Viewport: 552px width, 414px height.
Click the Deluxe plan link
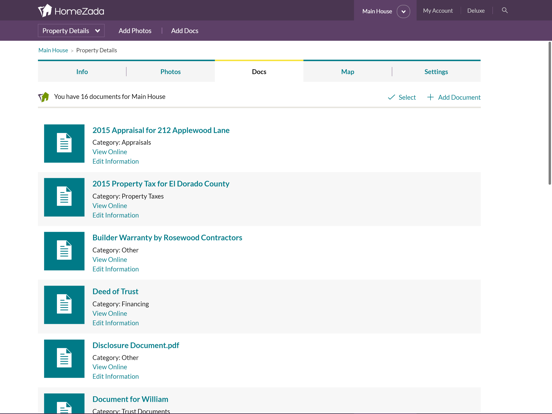click(x=476, y=11)
